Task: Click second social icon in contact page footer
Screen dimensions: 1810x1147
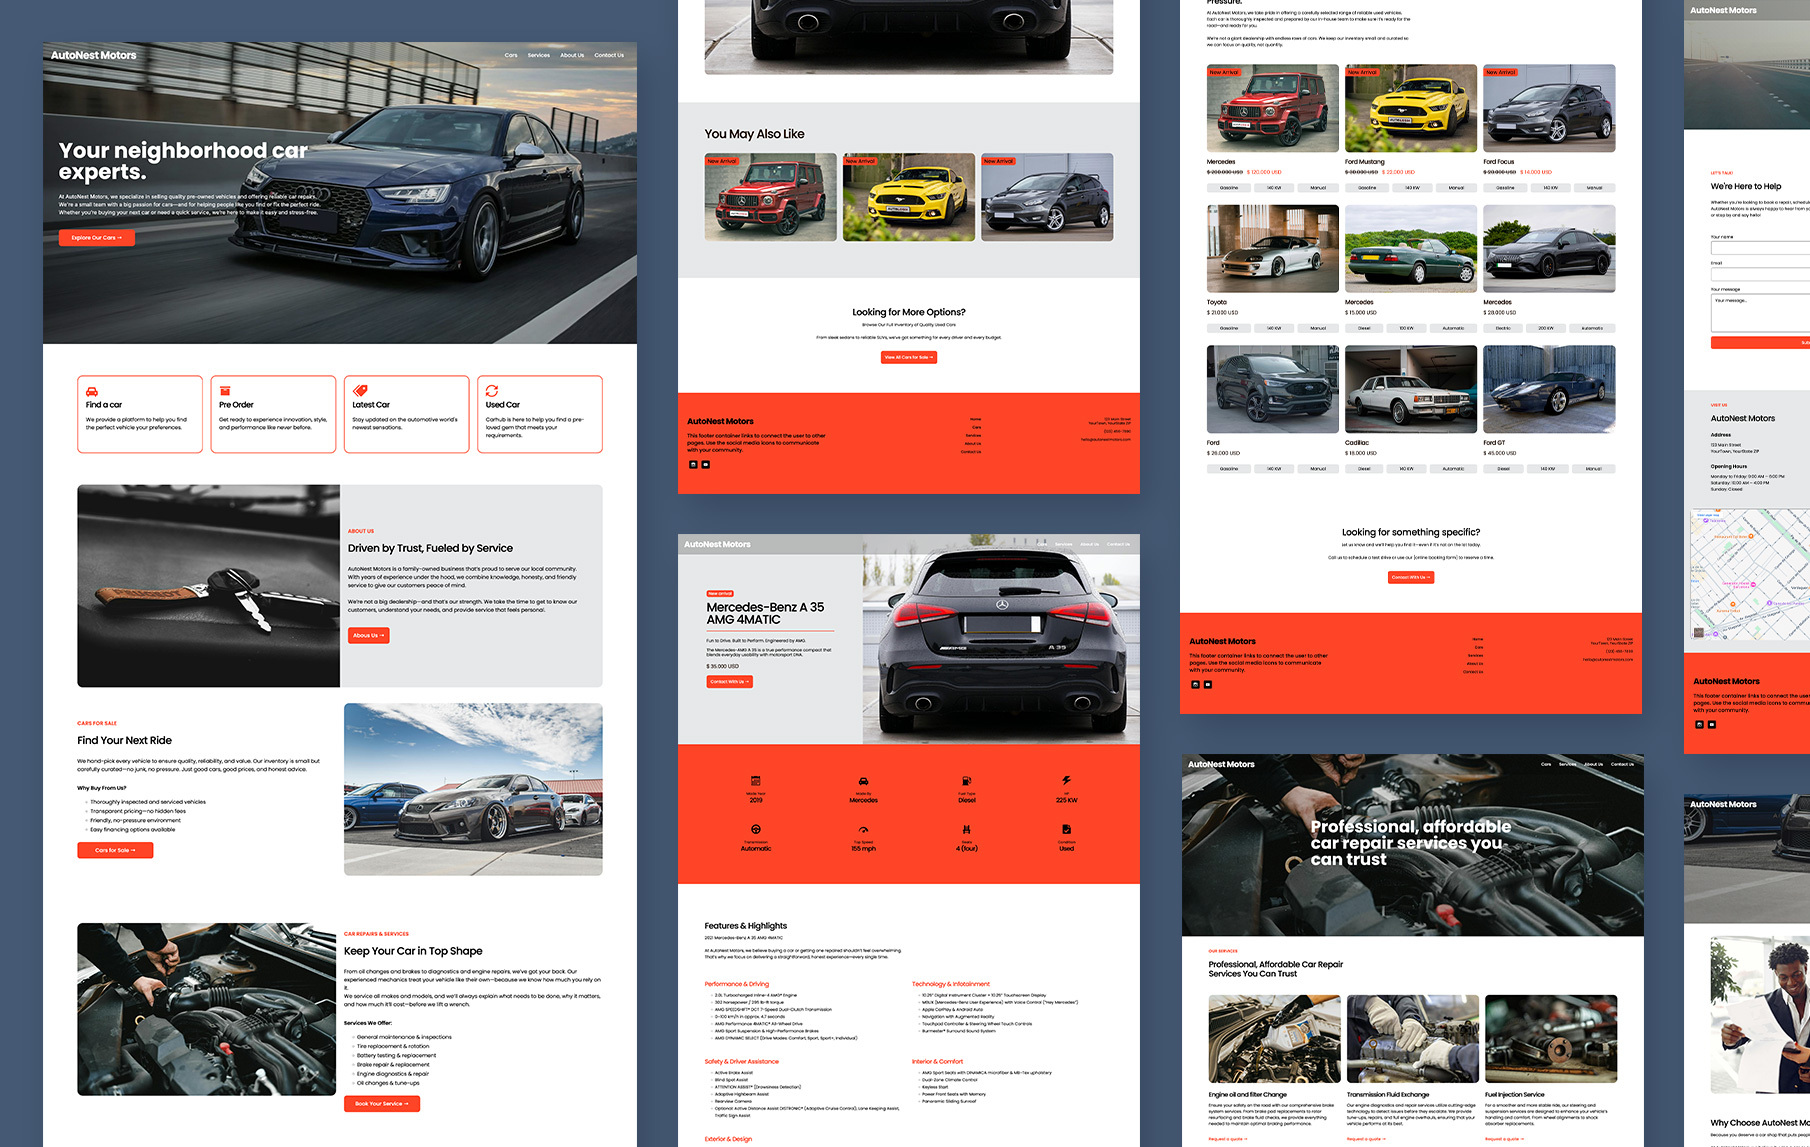Action: pos(1712,724)
